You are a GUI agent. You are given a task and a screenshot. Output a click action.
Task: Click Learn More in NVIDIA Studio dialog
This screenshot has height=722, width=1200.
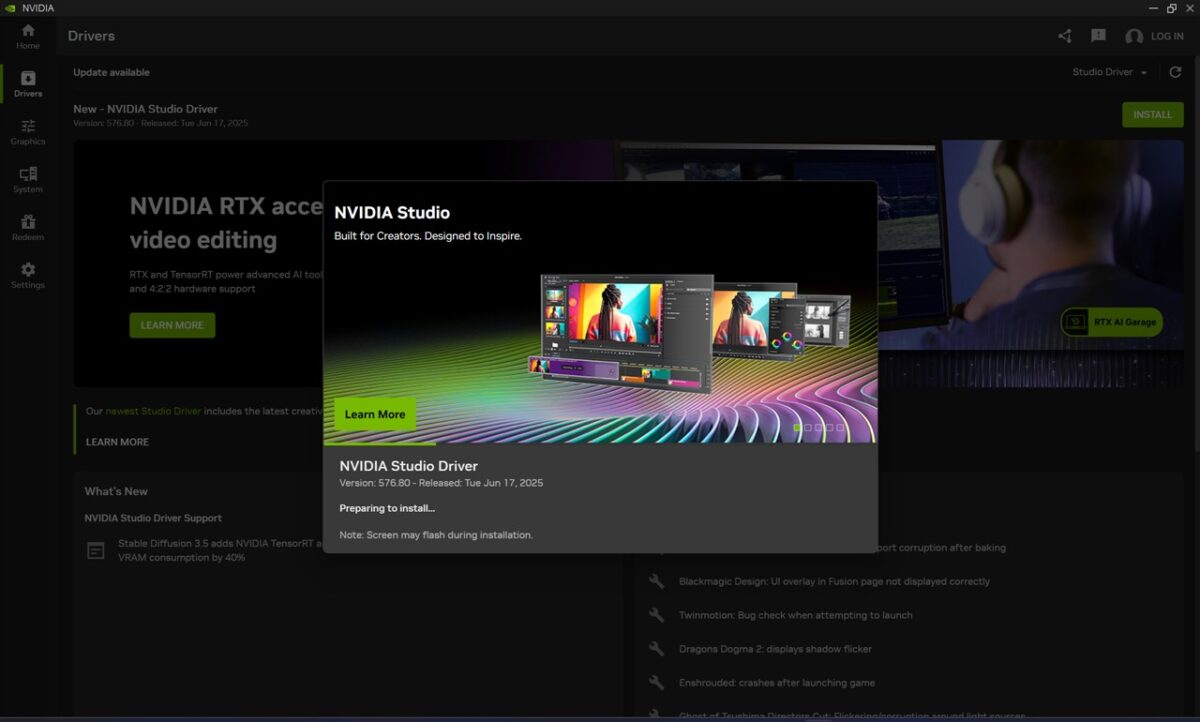375,414
